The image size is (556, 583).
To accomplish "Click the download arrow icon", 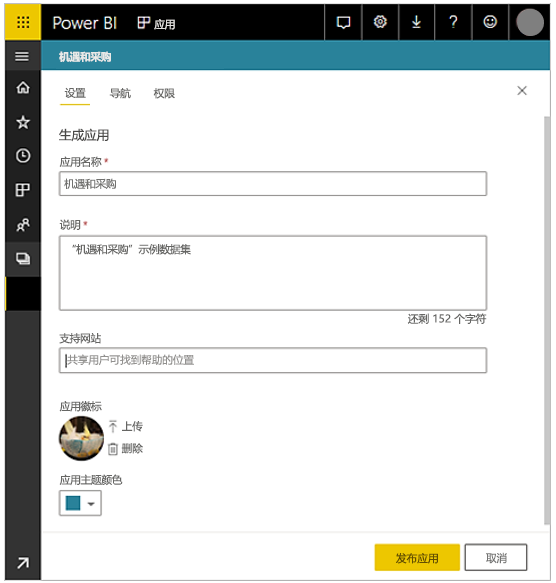I will (x=416, y=22).
